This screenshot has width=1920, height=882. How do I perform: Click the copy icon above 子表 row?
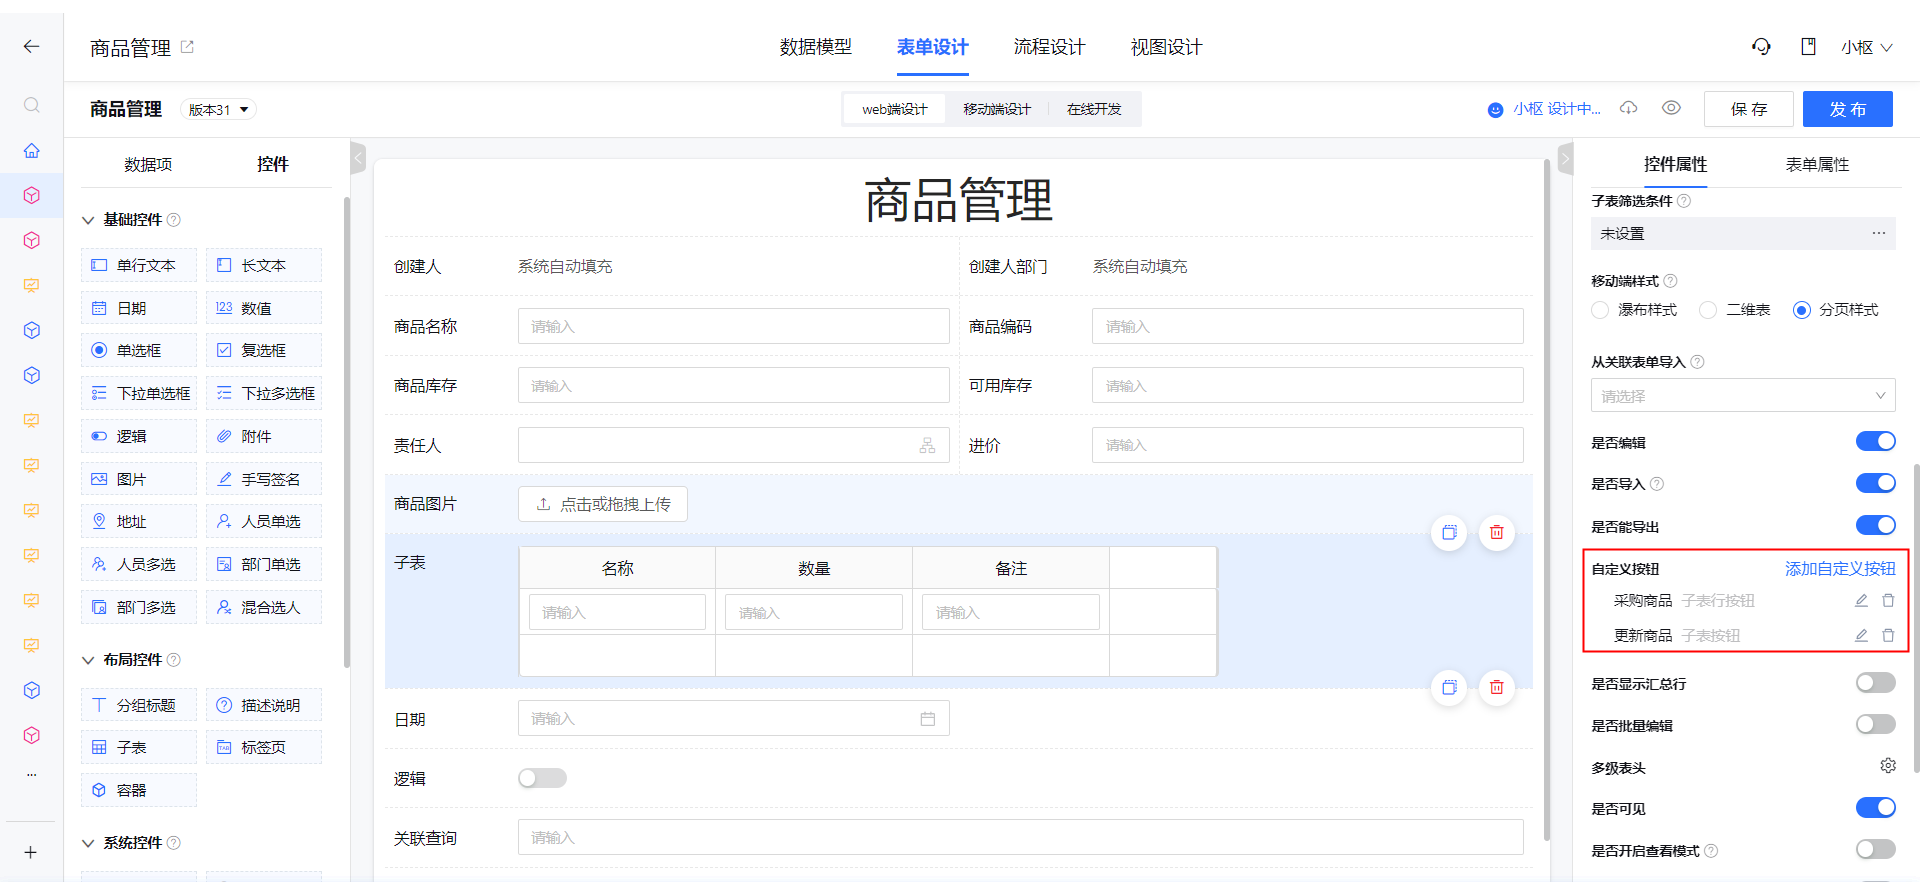(x=1449, y=532)
